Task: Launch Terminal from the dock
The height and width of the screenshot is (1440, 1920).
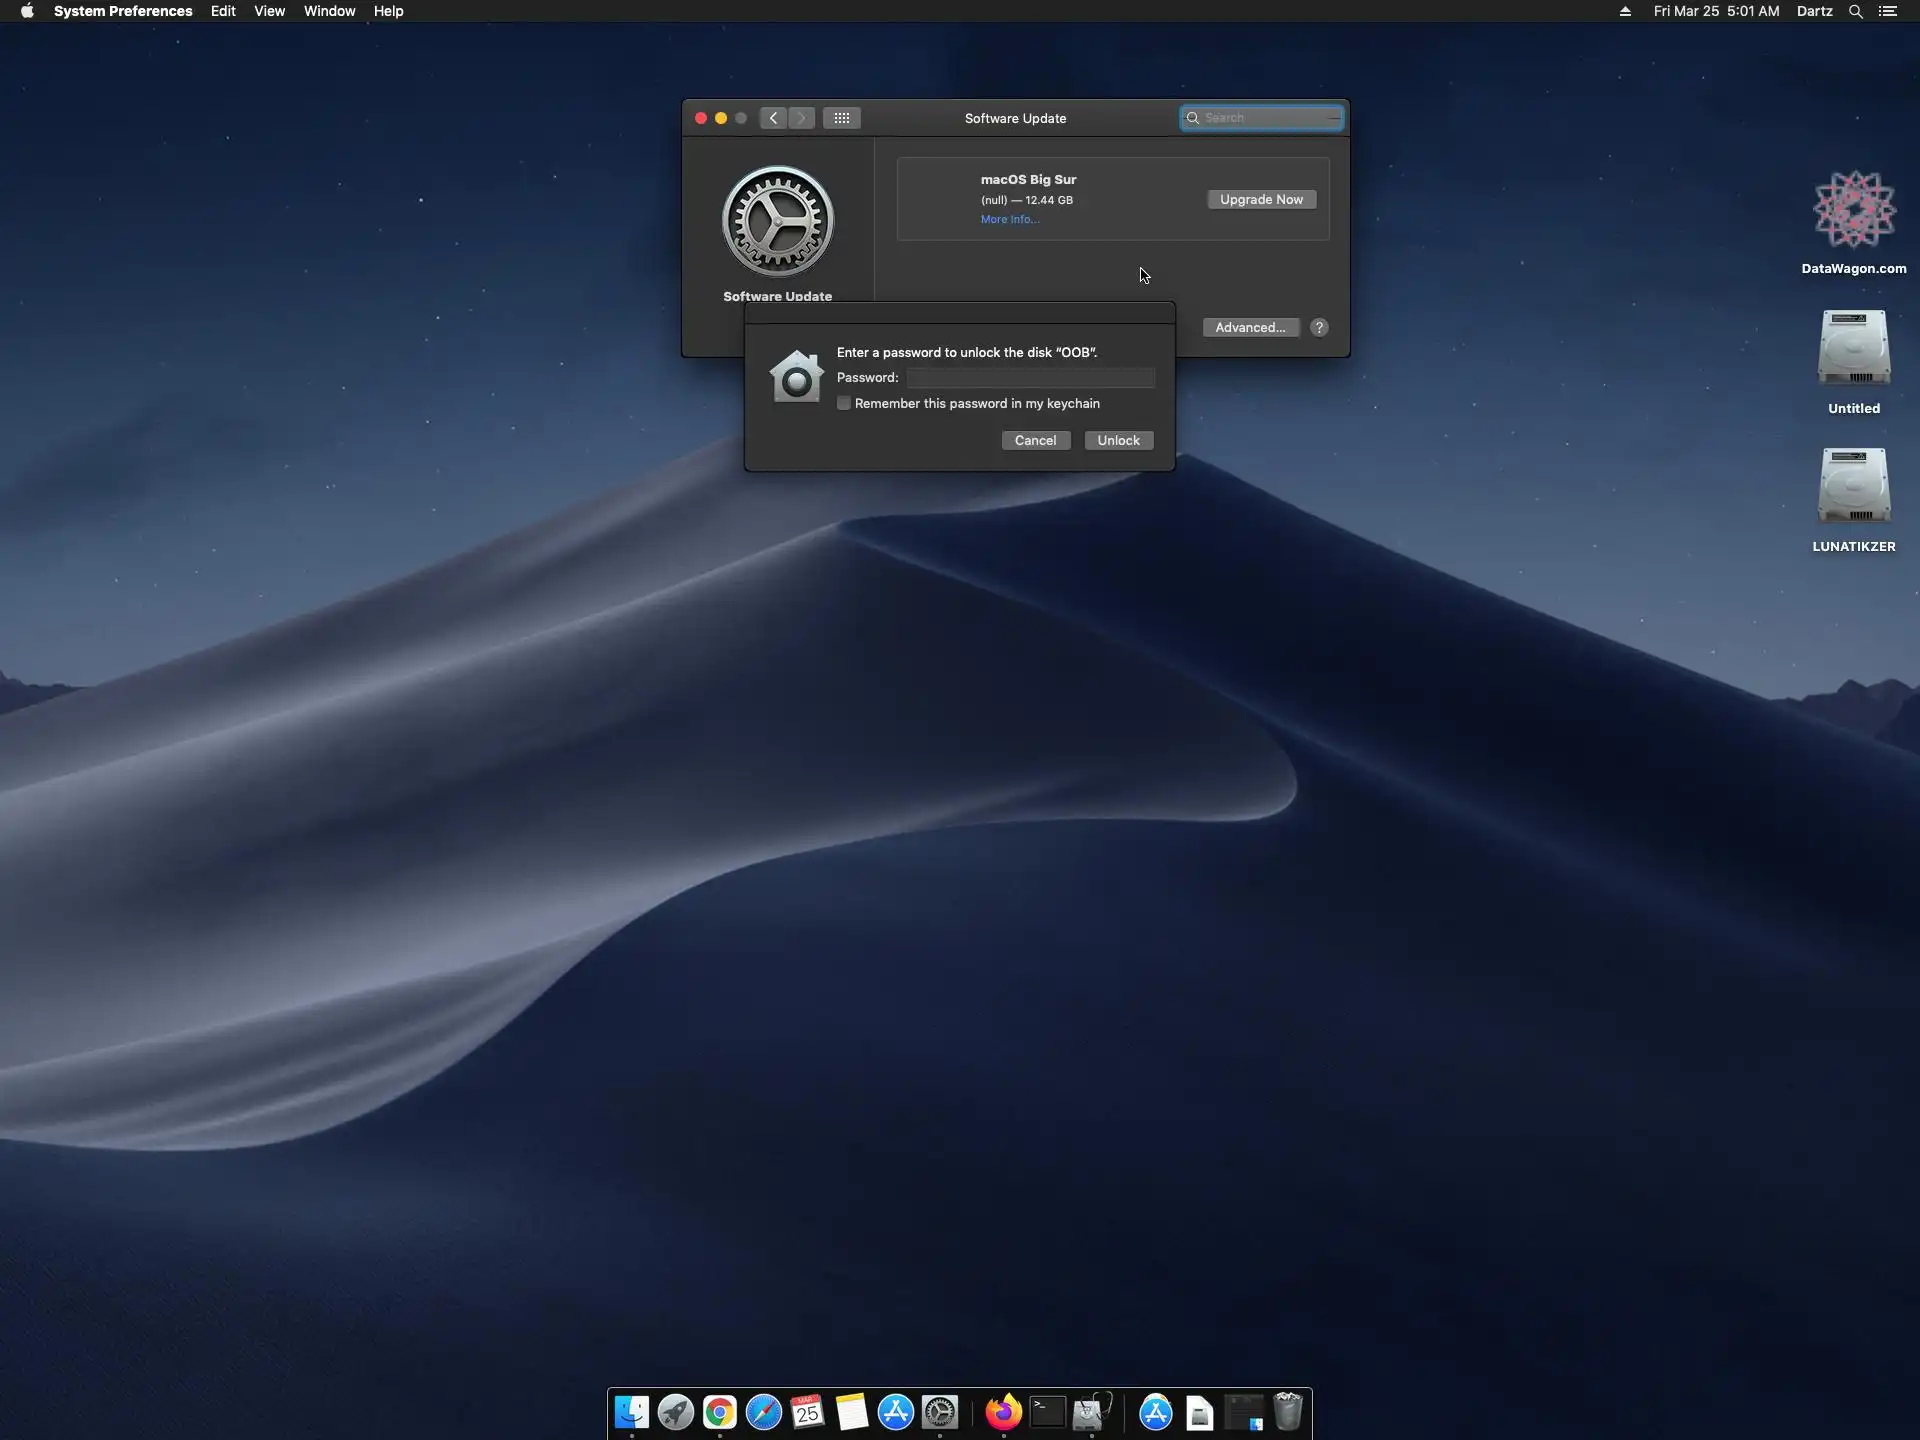Action: (1047, 1412)
